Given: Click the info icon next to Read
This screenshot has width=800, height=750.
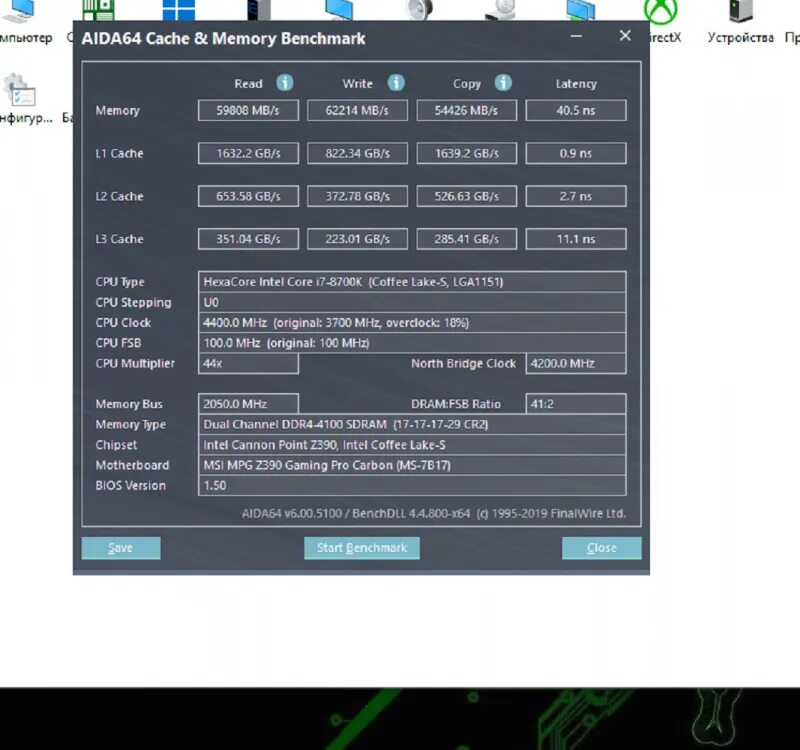Looking at the screenshot, I should click(285, 83).
